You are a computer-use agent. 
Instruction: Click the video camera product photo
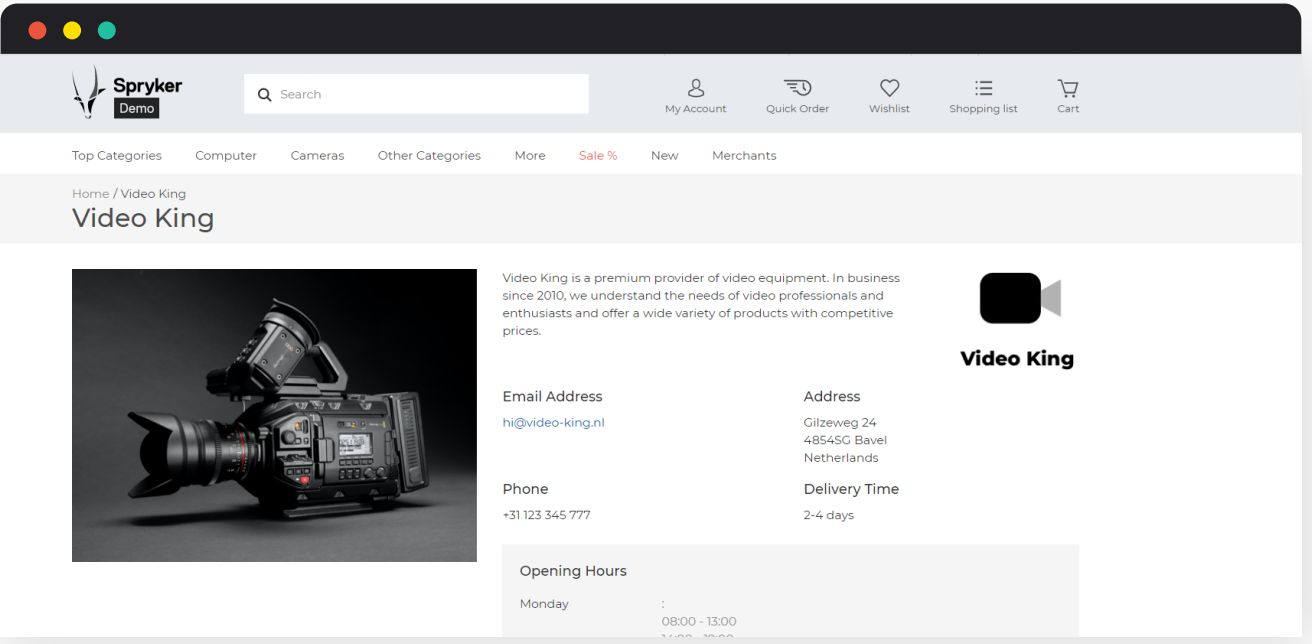(x=274, y=415)
